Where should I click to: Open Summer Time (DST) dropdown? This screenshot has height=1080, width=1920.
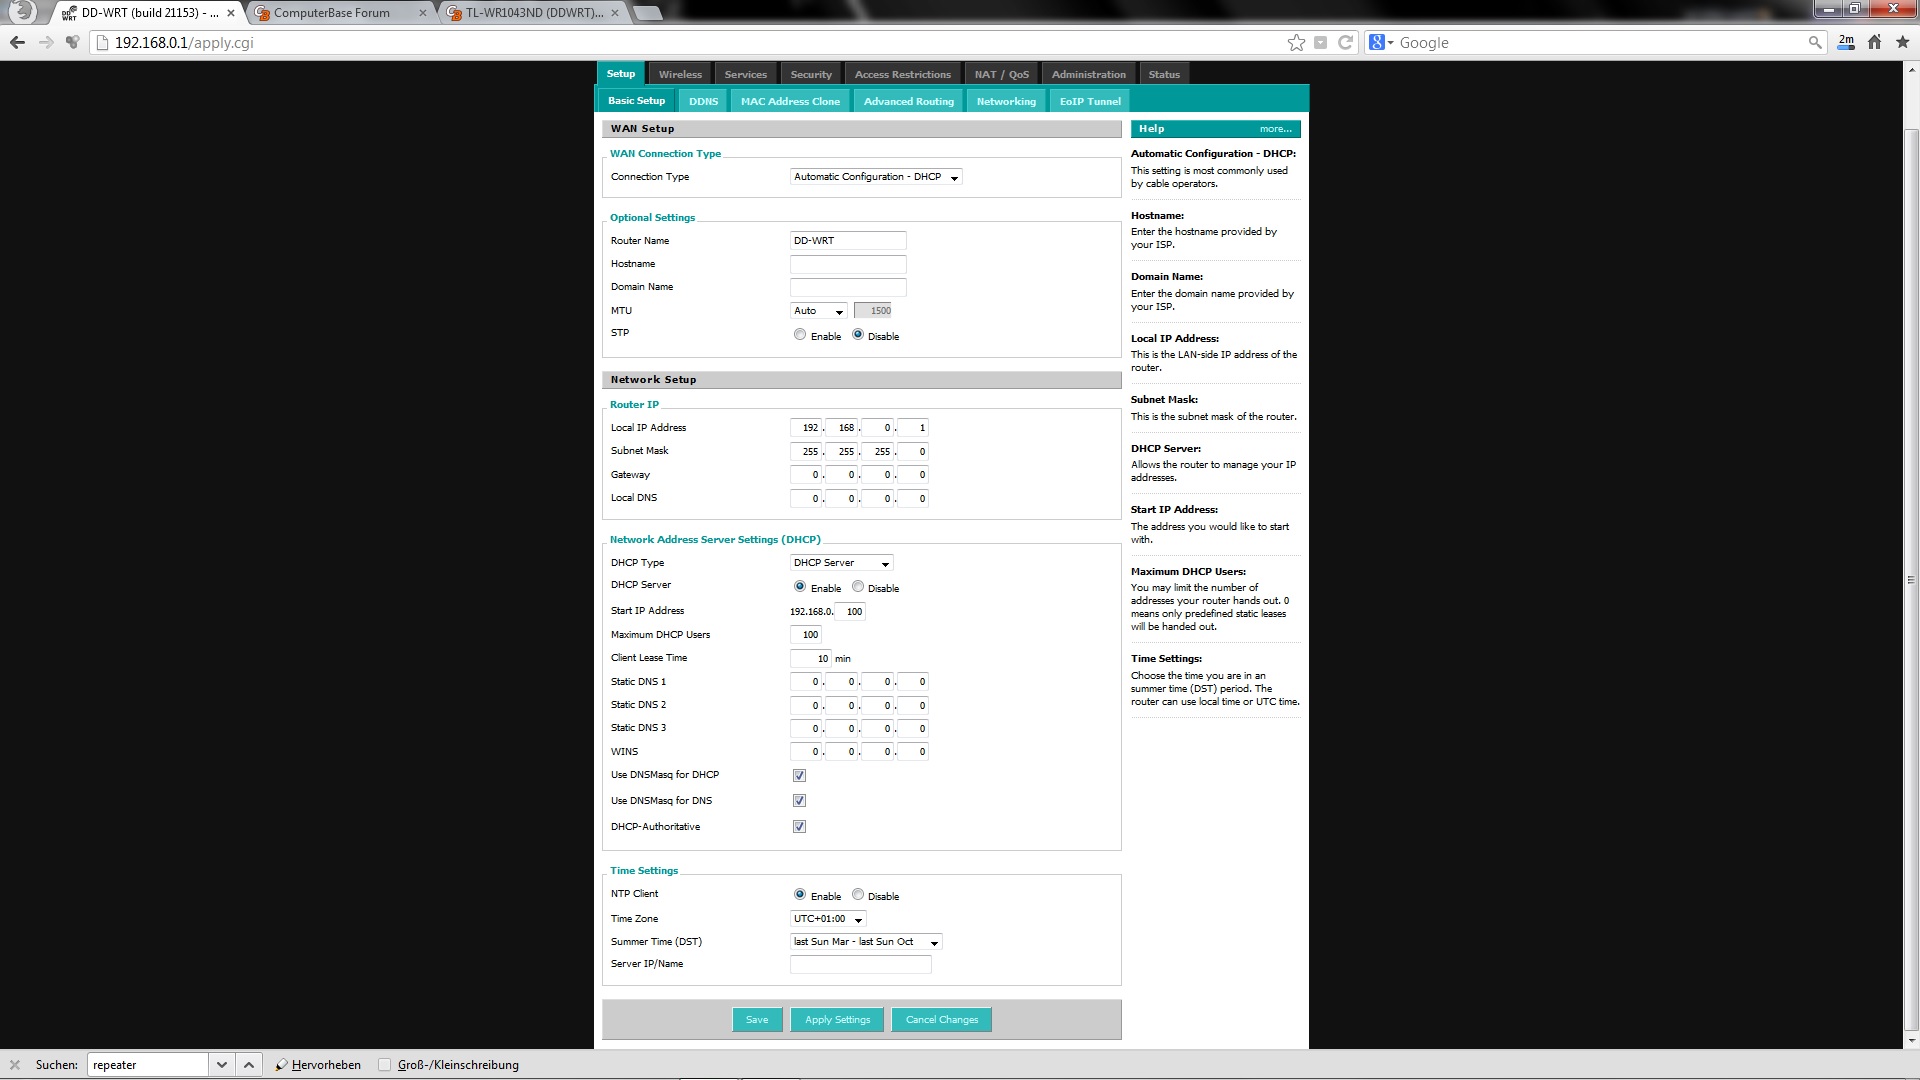pos(865,942)
